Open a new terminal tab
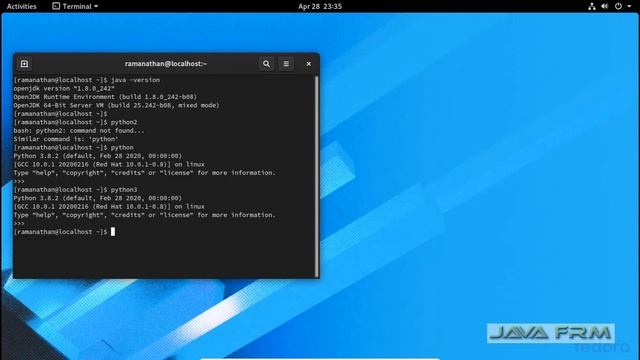640x360 pixels. 24,64
